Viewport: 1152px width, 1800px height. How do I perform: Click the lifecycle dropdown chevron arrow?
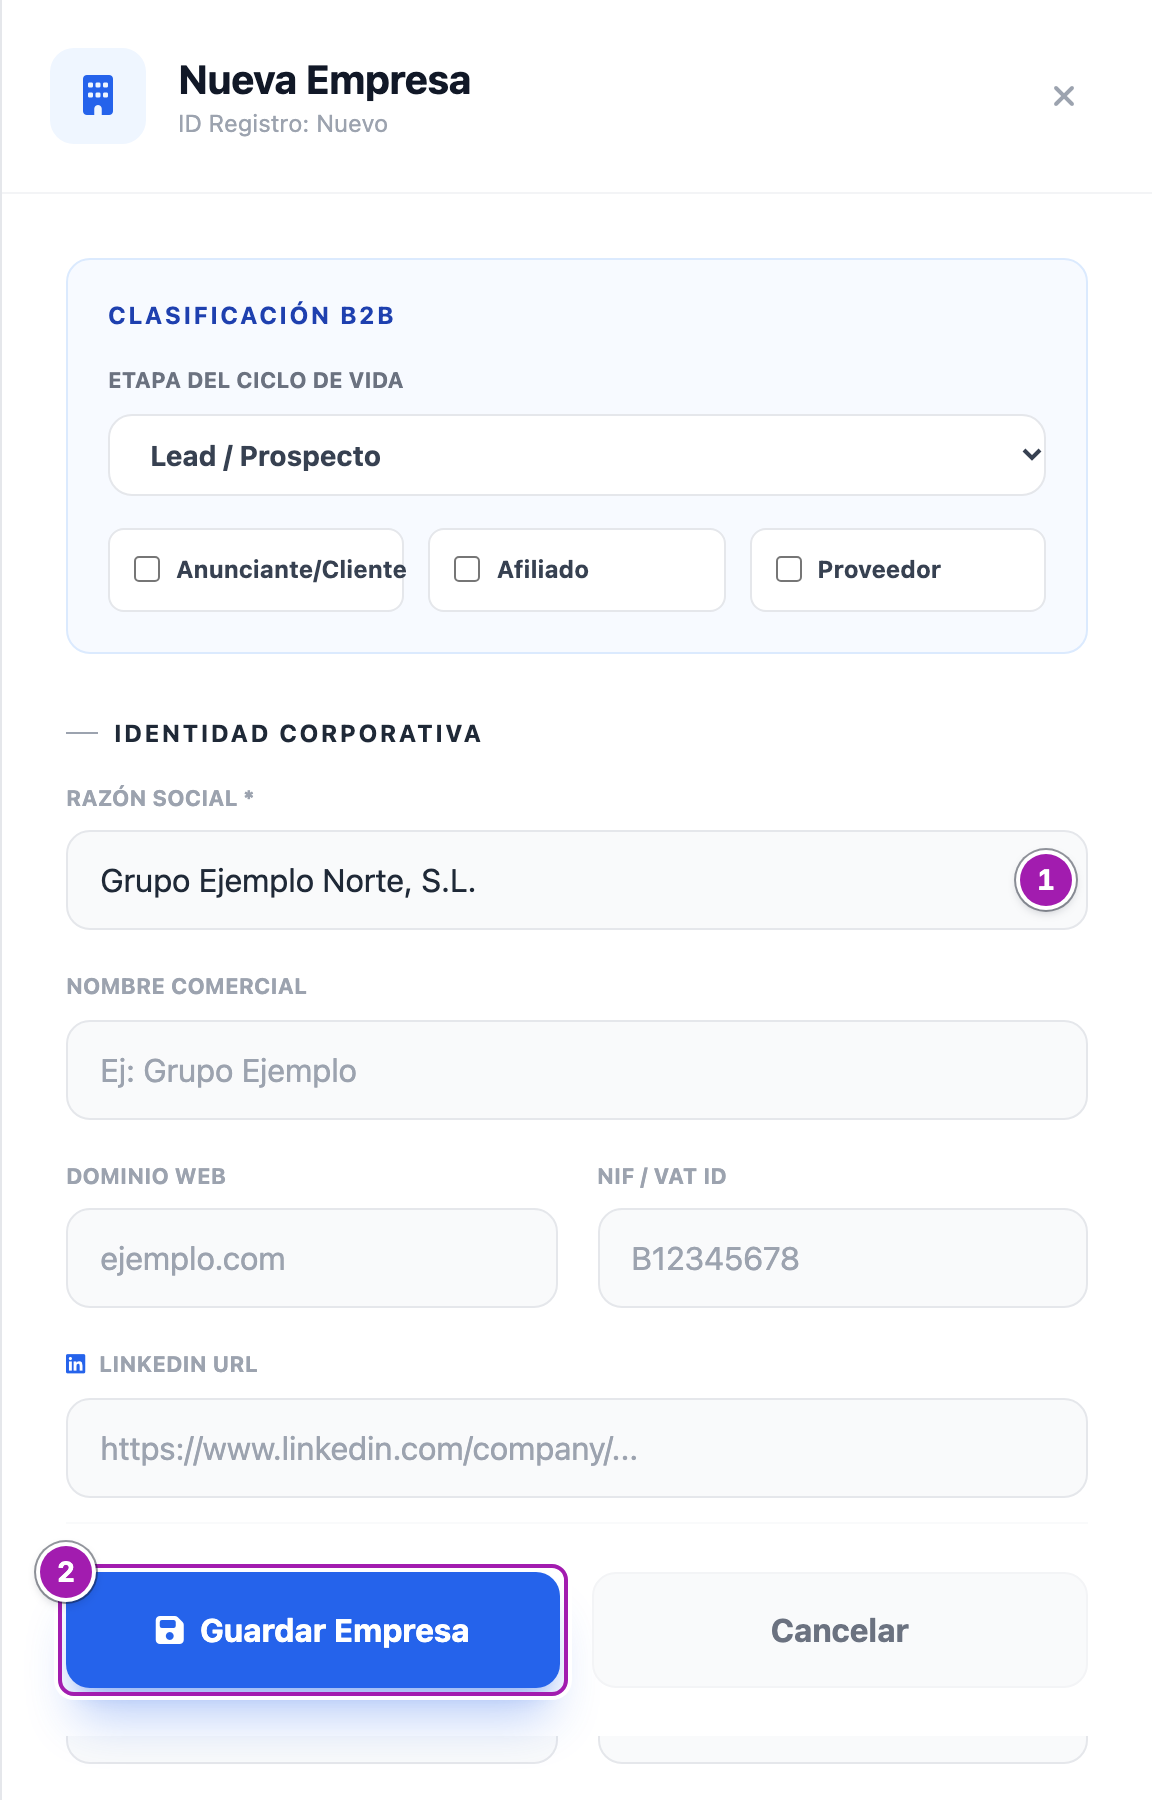[x=1032, y=455]
